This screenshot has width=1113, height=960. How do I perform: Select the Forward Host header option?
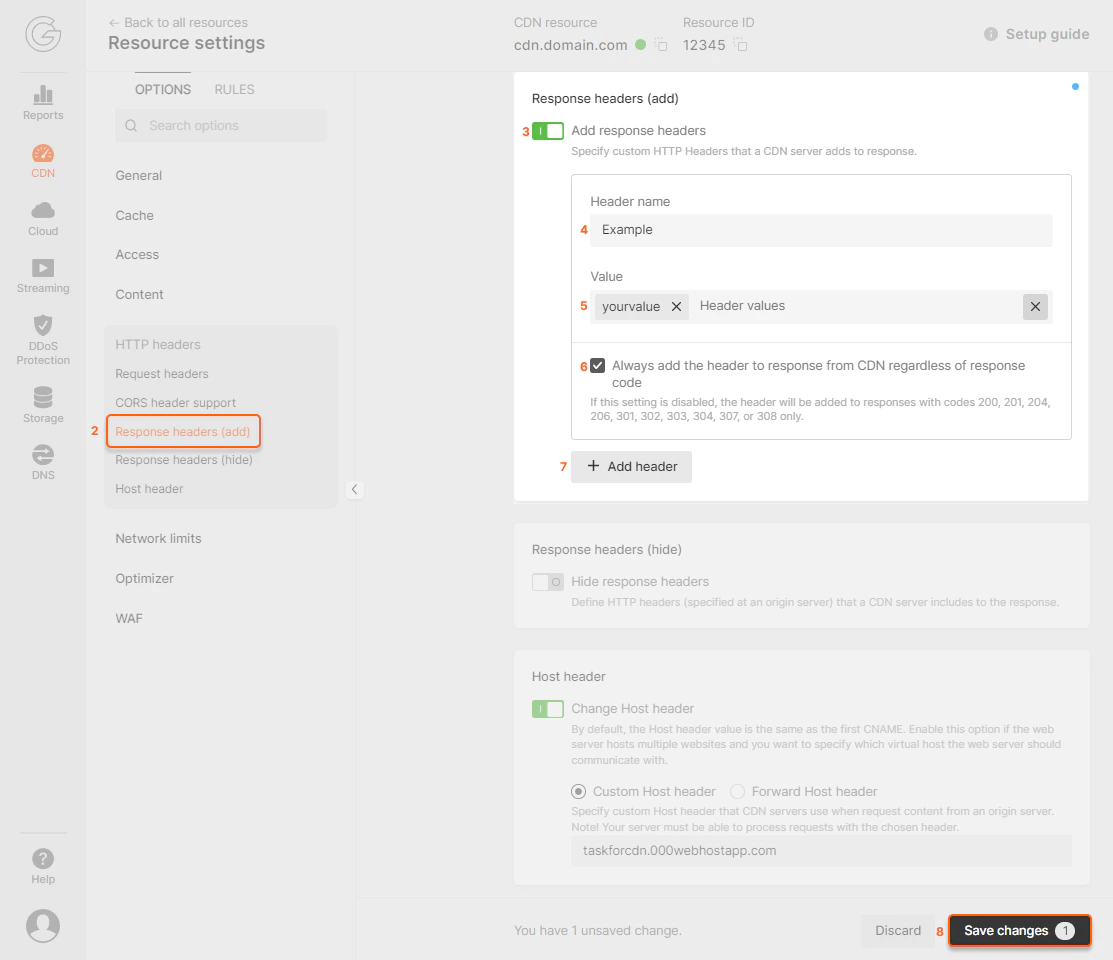[x=736, y=791]
